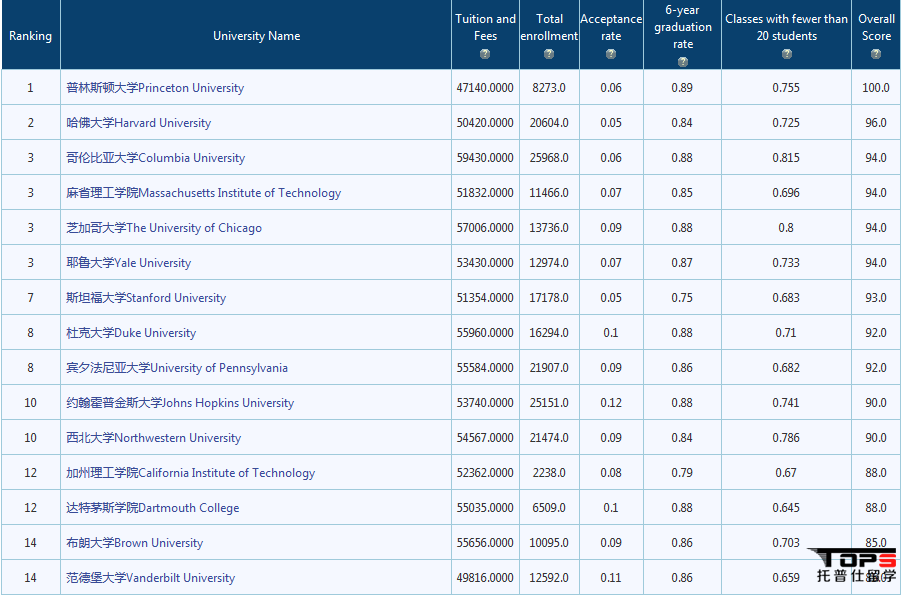Screen dimensions: 901x595
Task: Select Princeton's overall score 100.0
Action: (x=876, y=88)
